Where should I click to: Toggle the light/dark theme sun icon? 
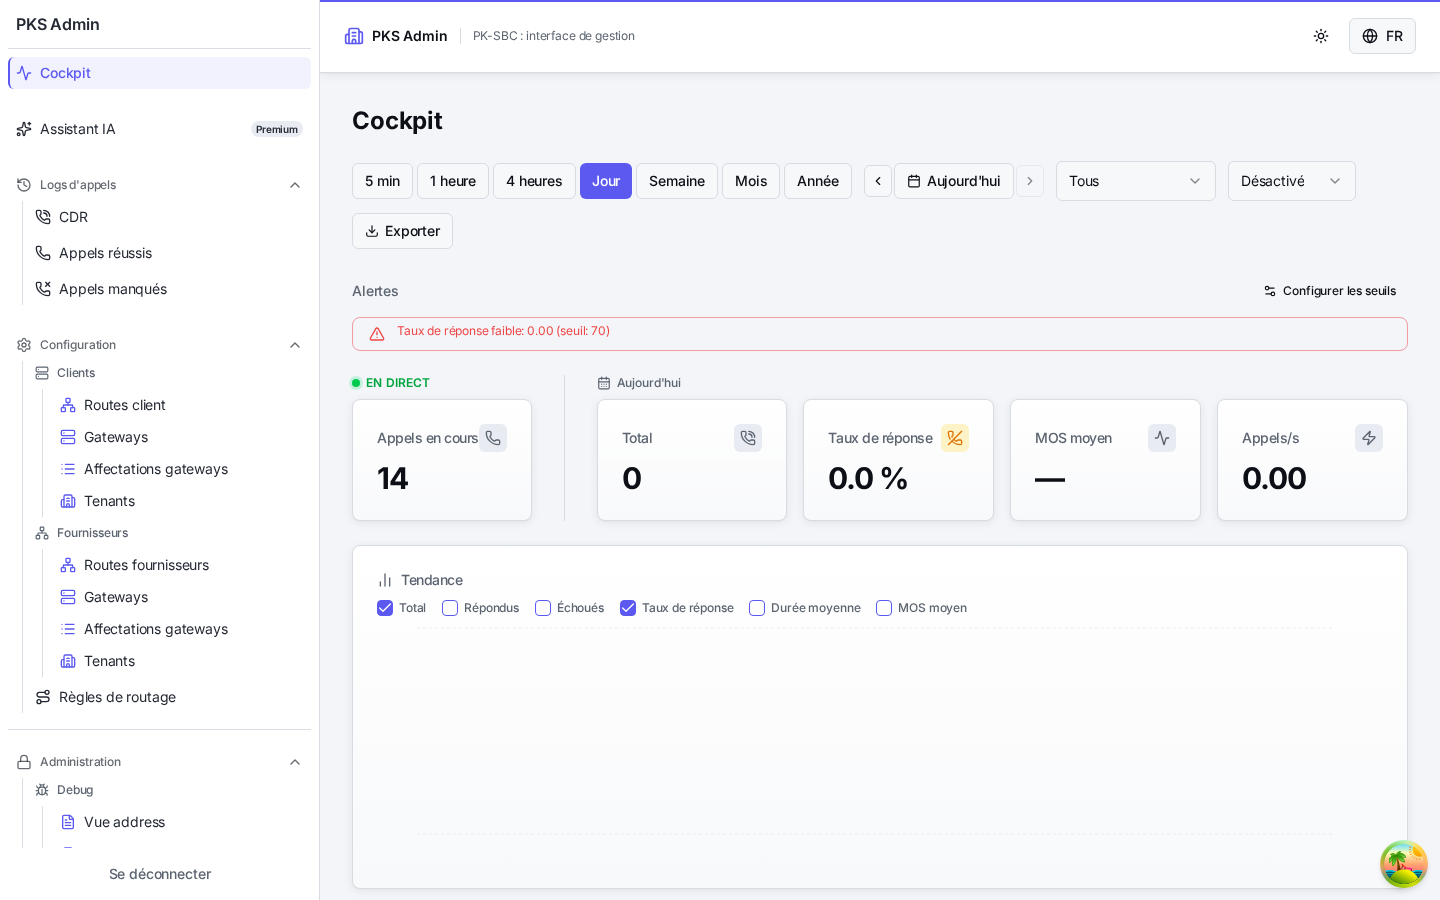(x=1321, y=36)
